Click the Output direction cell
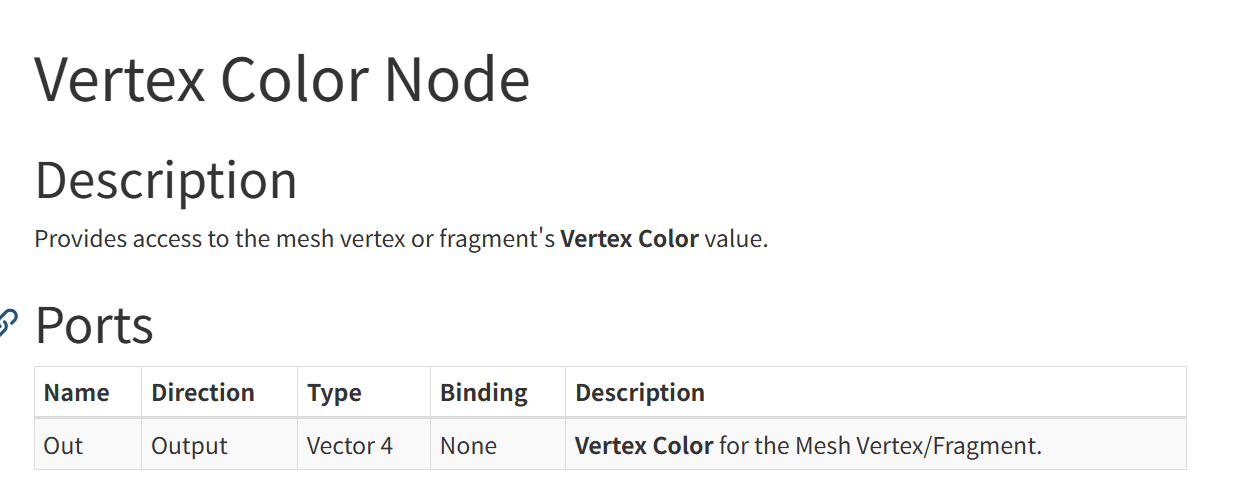 coord(189,445)
